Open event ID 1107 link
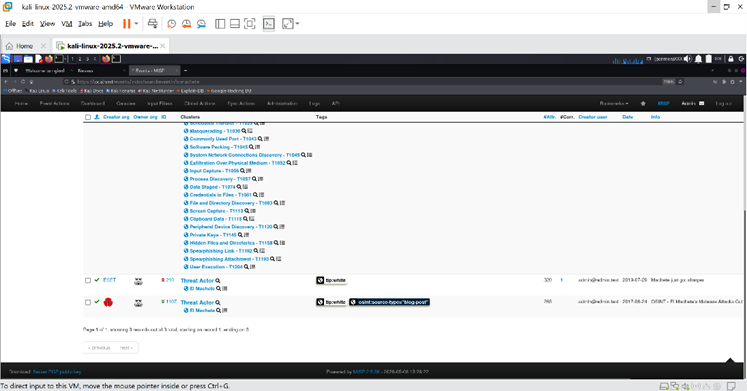This screenshot has height=391, width=747. click(171, 302)
